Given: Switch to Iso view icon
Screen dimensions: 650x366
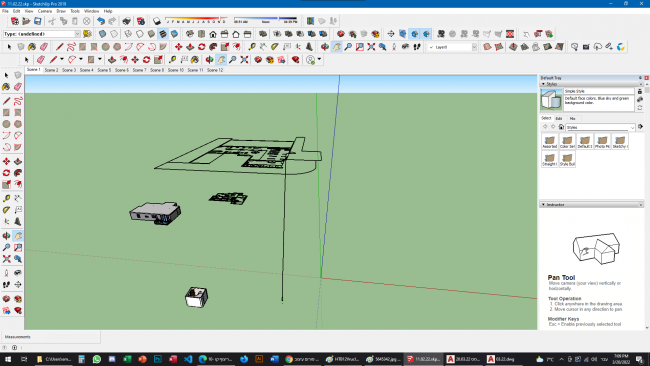Looking at the screenshot, I should pos(190,34).
